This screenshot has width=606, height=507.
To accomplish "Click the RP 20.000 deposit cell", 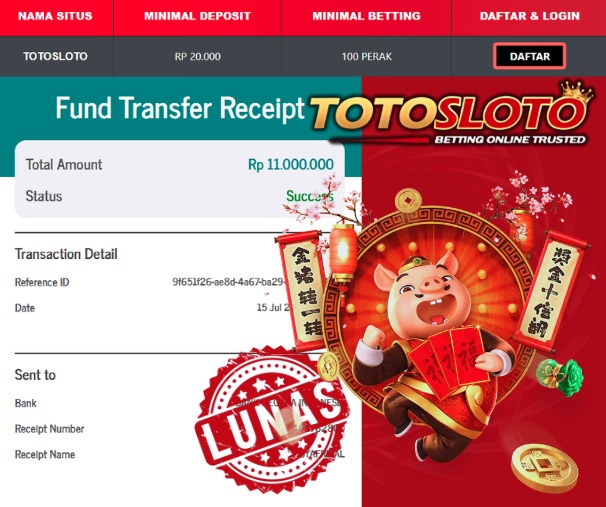I will [197, 56].
